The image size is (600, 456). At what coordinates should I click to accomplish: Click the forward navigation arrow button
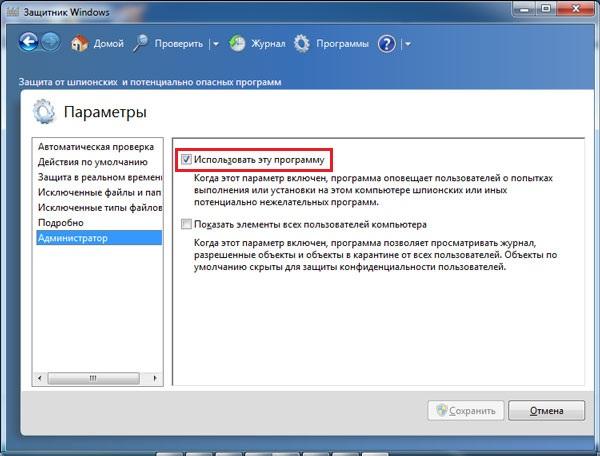51,42
